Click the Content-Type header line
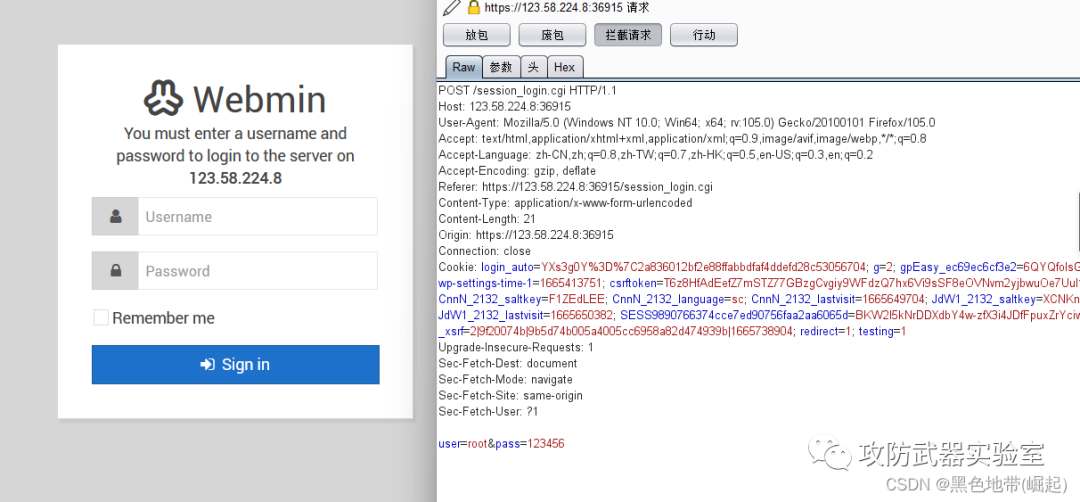This screenshot has height=502, width=1080. tap(565, 203)
